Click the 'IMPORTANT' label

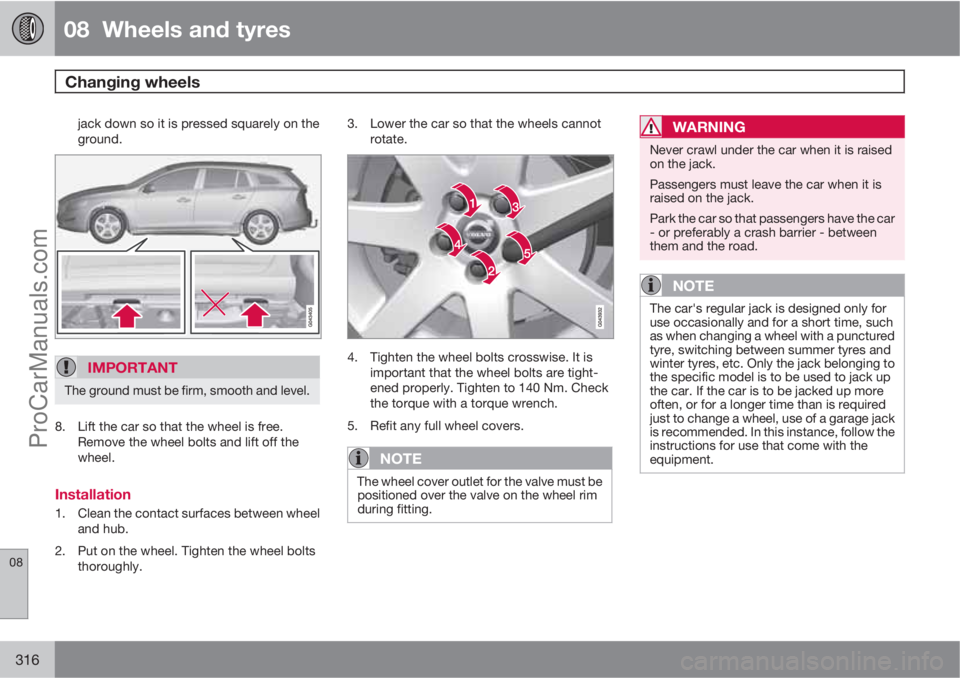(132, 367)
